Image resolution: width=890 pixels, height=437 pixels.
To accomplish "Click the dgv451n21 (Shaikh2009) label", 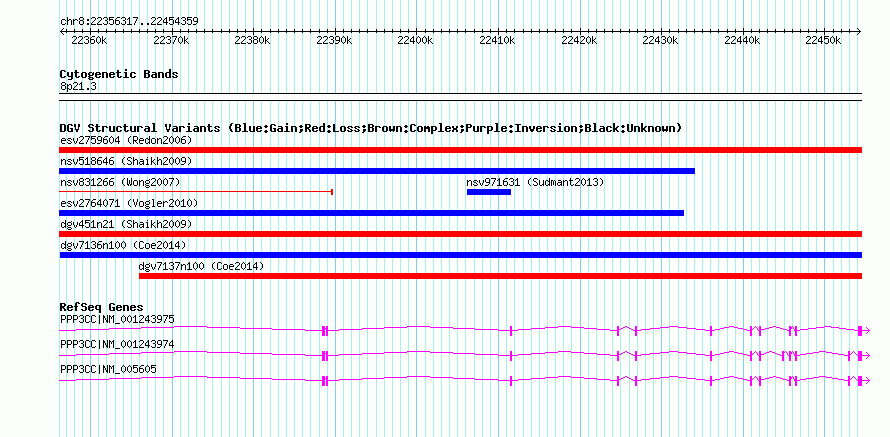I will tap(126, 224).
